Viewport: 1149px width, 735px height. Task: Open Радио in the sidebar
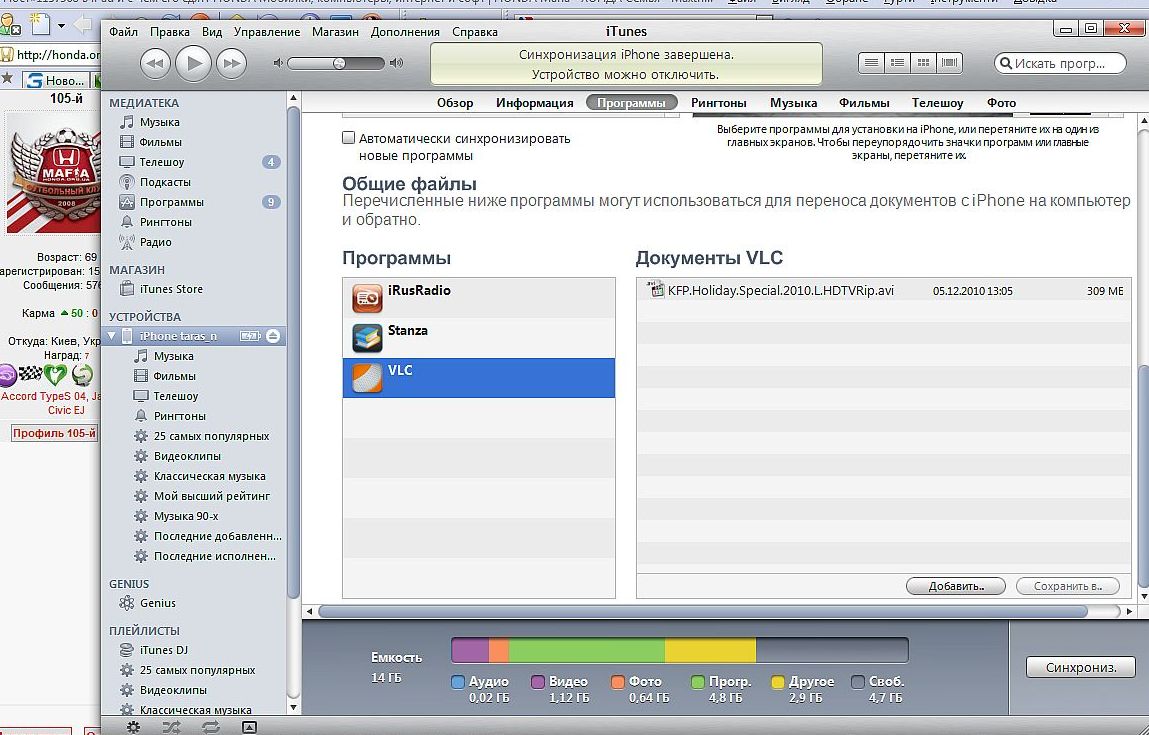[155, 242]
